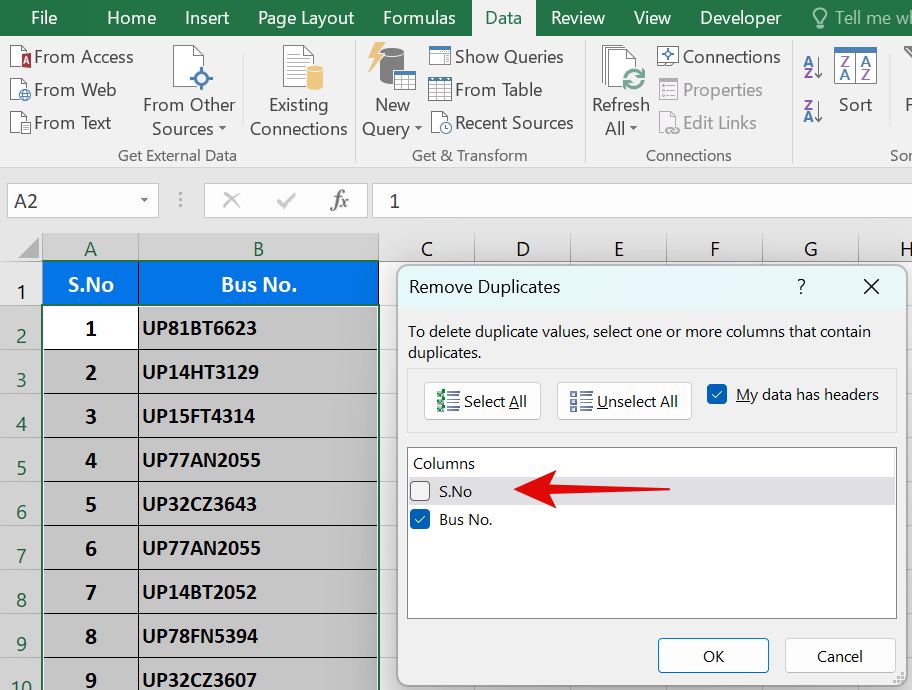Select column D header
The image size is (912, 690).
tap(522, 248)
